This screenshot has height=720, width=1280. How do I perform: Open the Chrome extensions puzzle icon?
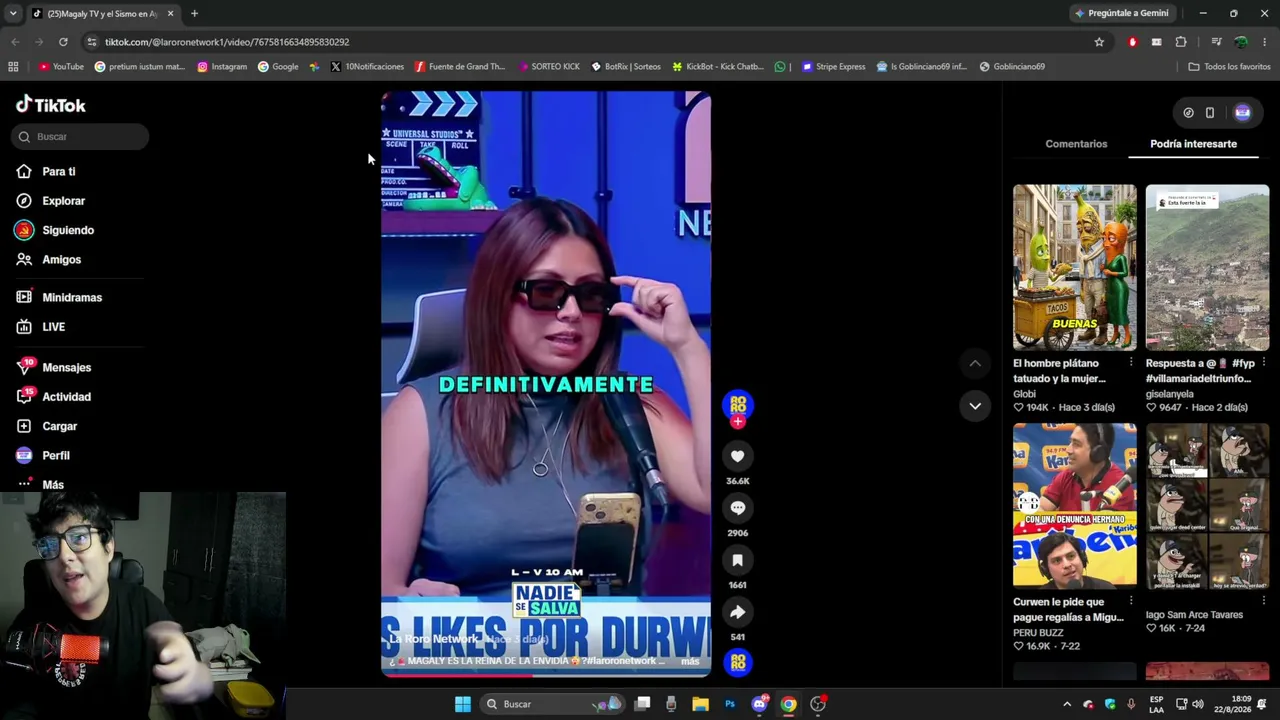[x=1181, y=42]
